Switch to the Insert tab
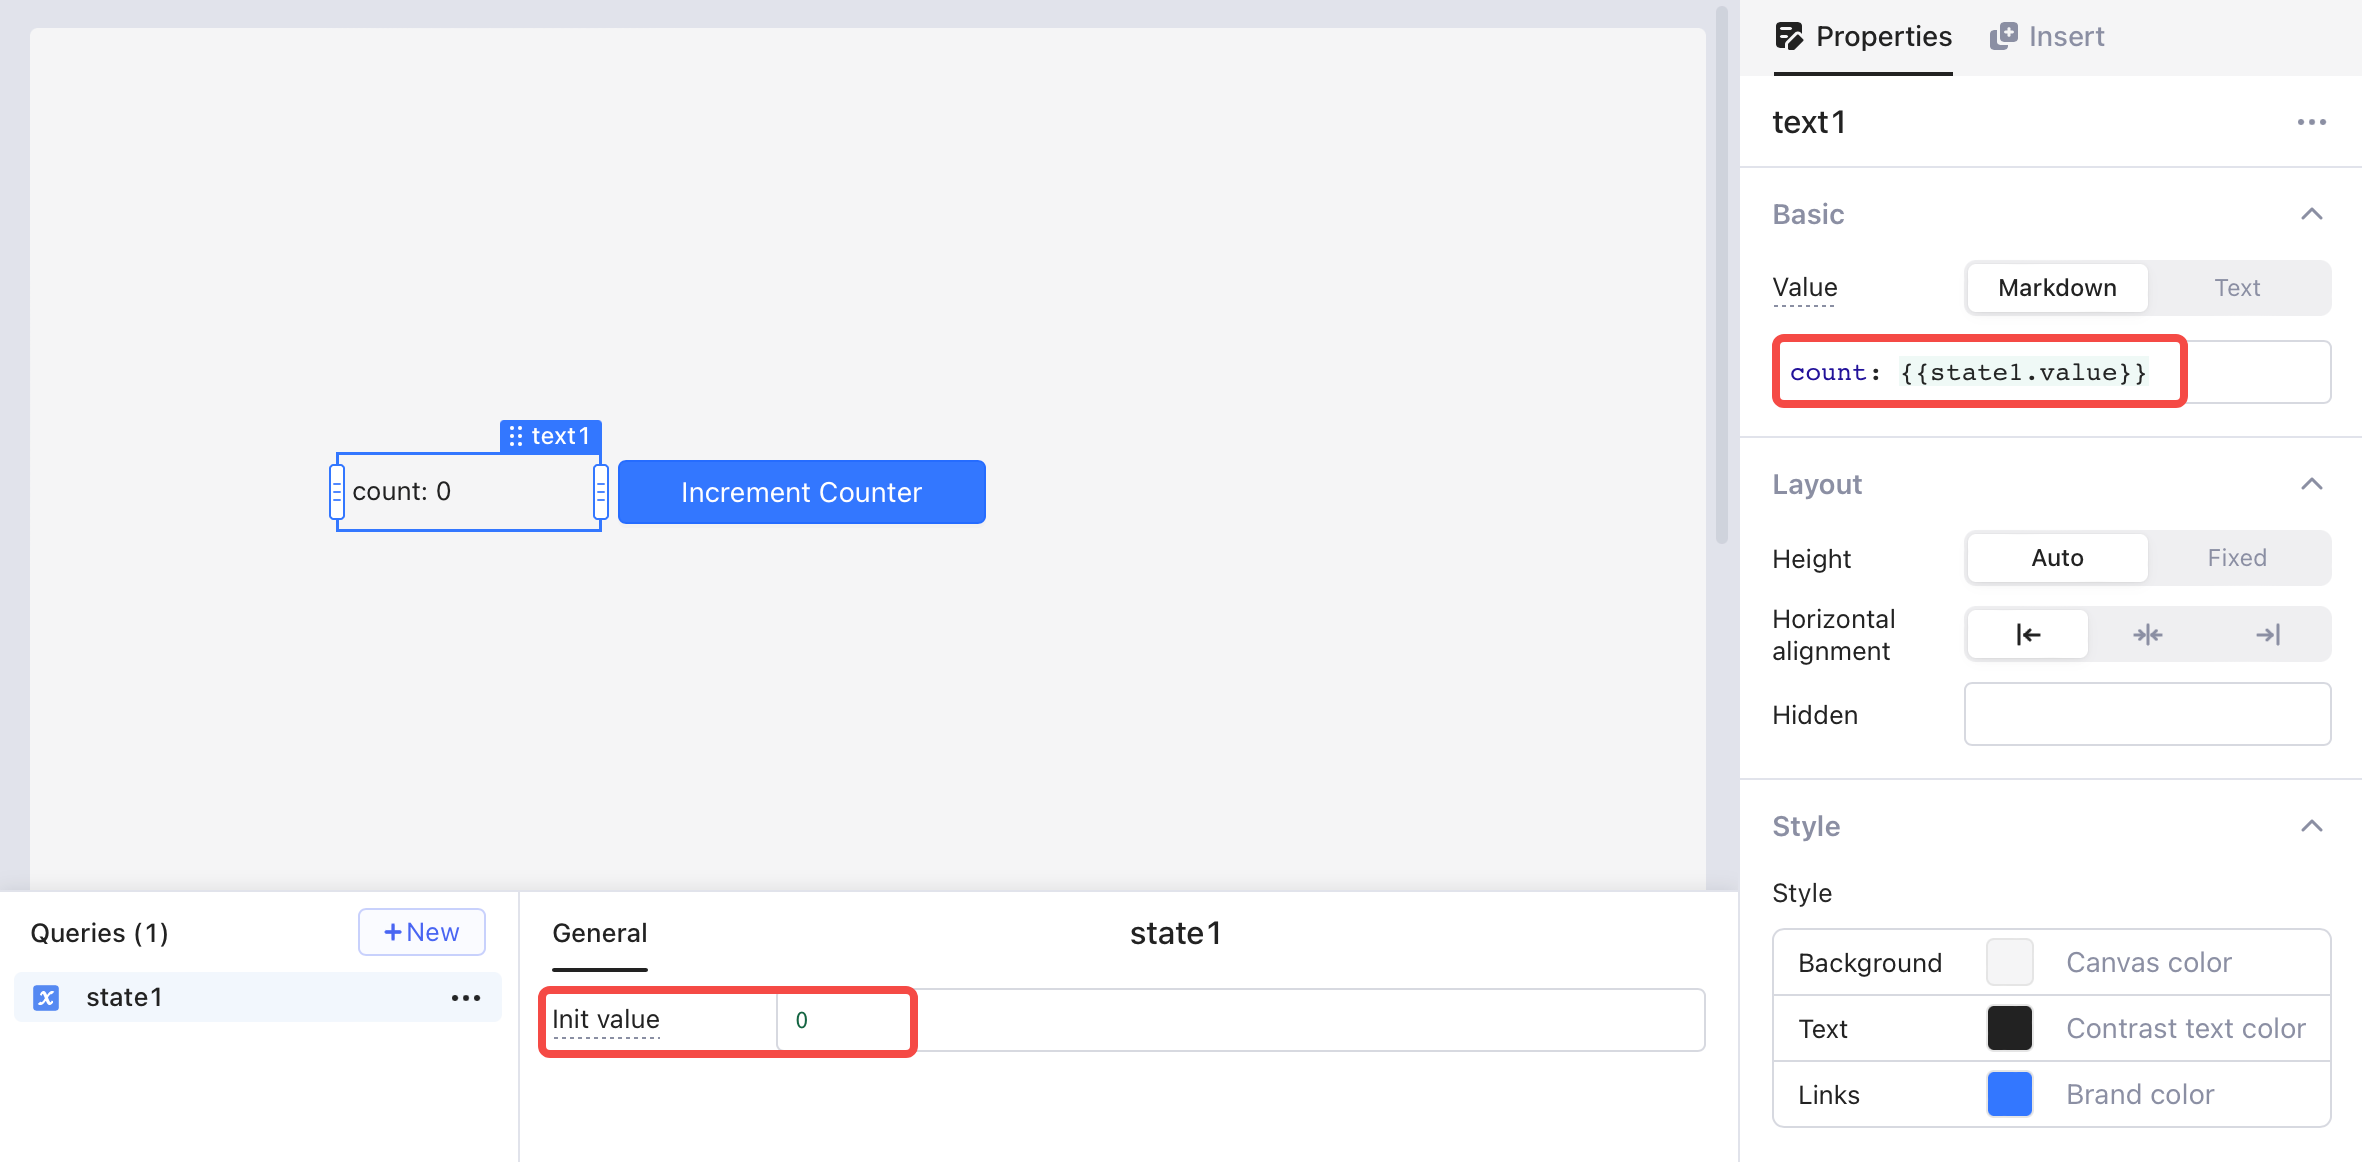Viewport: 2362px width, 1162px height. [x=2065, y=37]
